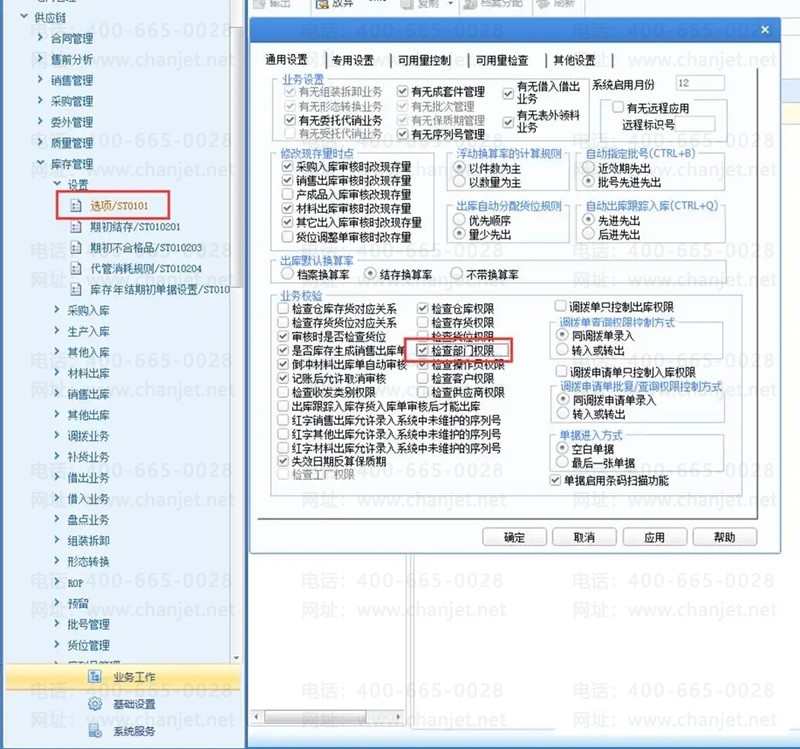
Task: Click the 远程标识号 input field
Action: (x=695, y=124)
